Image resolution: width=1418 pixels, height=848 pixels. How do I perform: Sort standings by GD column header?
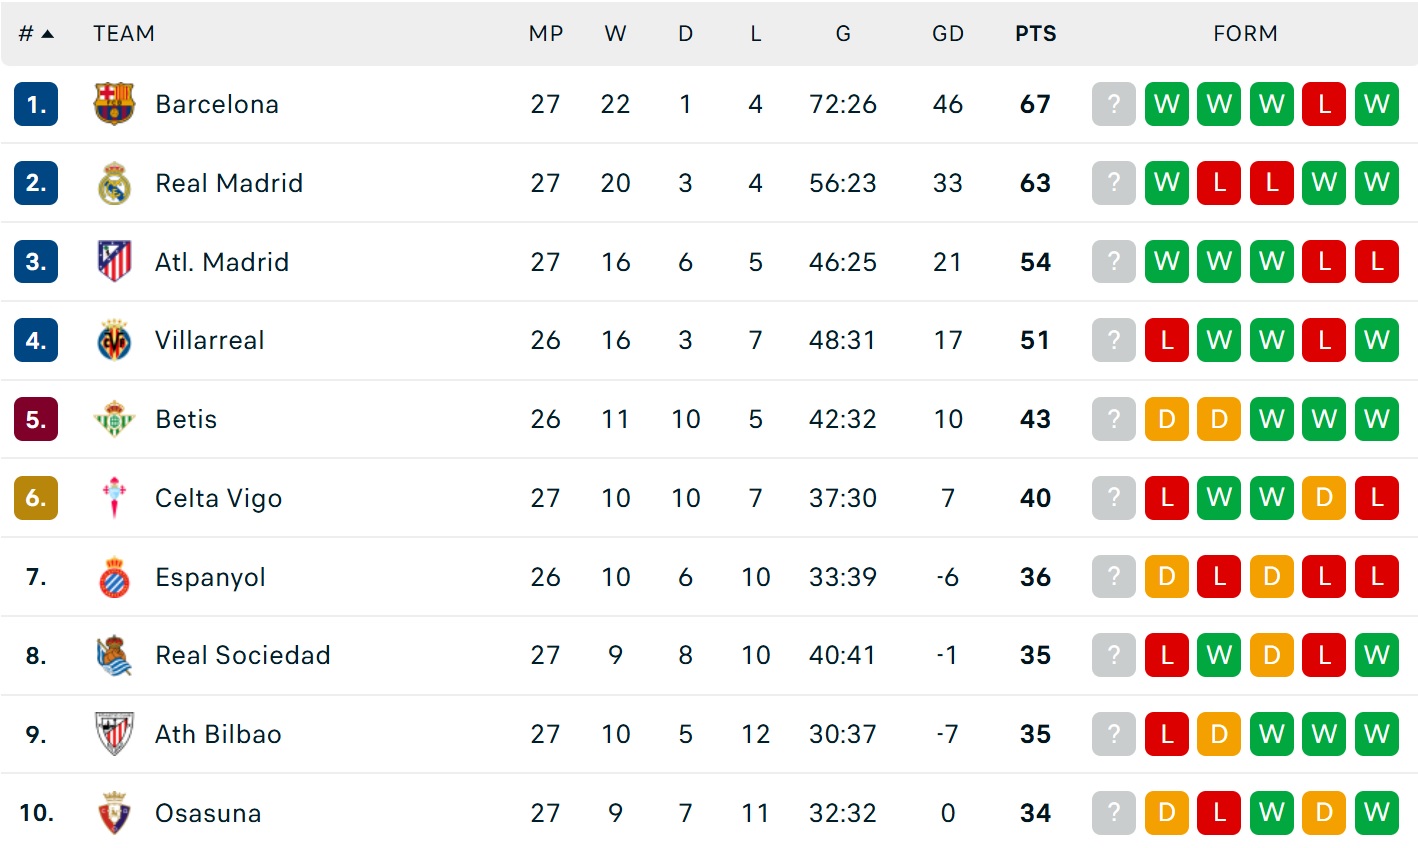point(947,34)
